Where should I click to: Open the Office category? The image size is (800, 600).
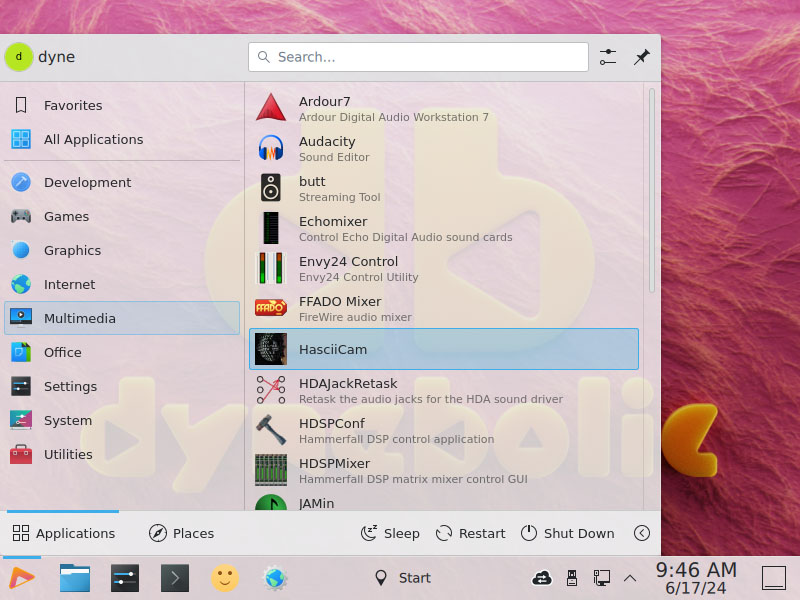122,352
